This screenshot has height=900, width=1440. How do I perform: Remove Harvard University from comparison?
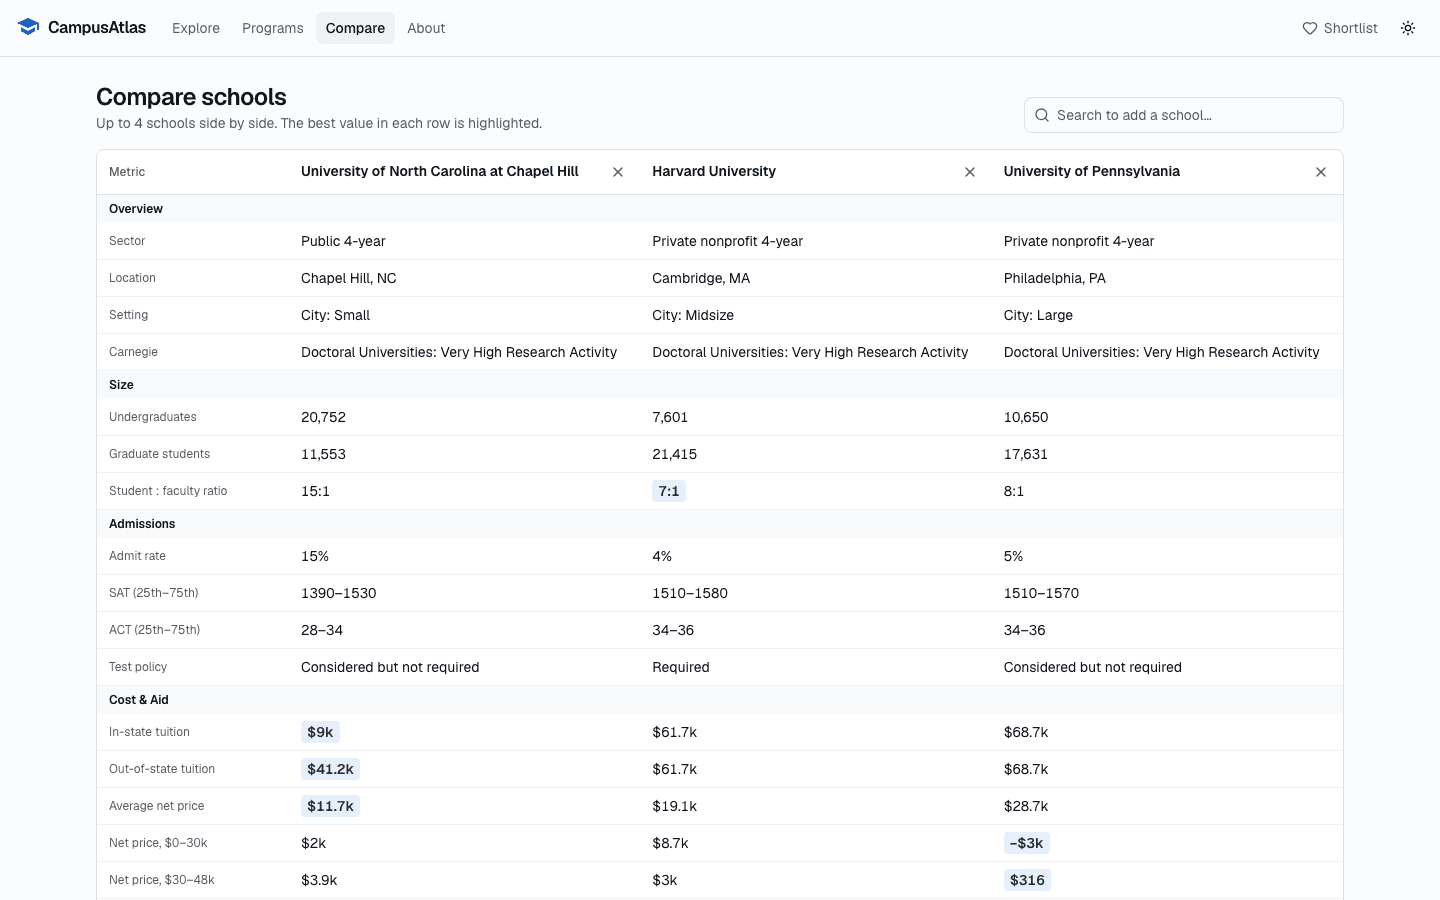[970, 172]
